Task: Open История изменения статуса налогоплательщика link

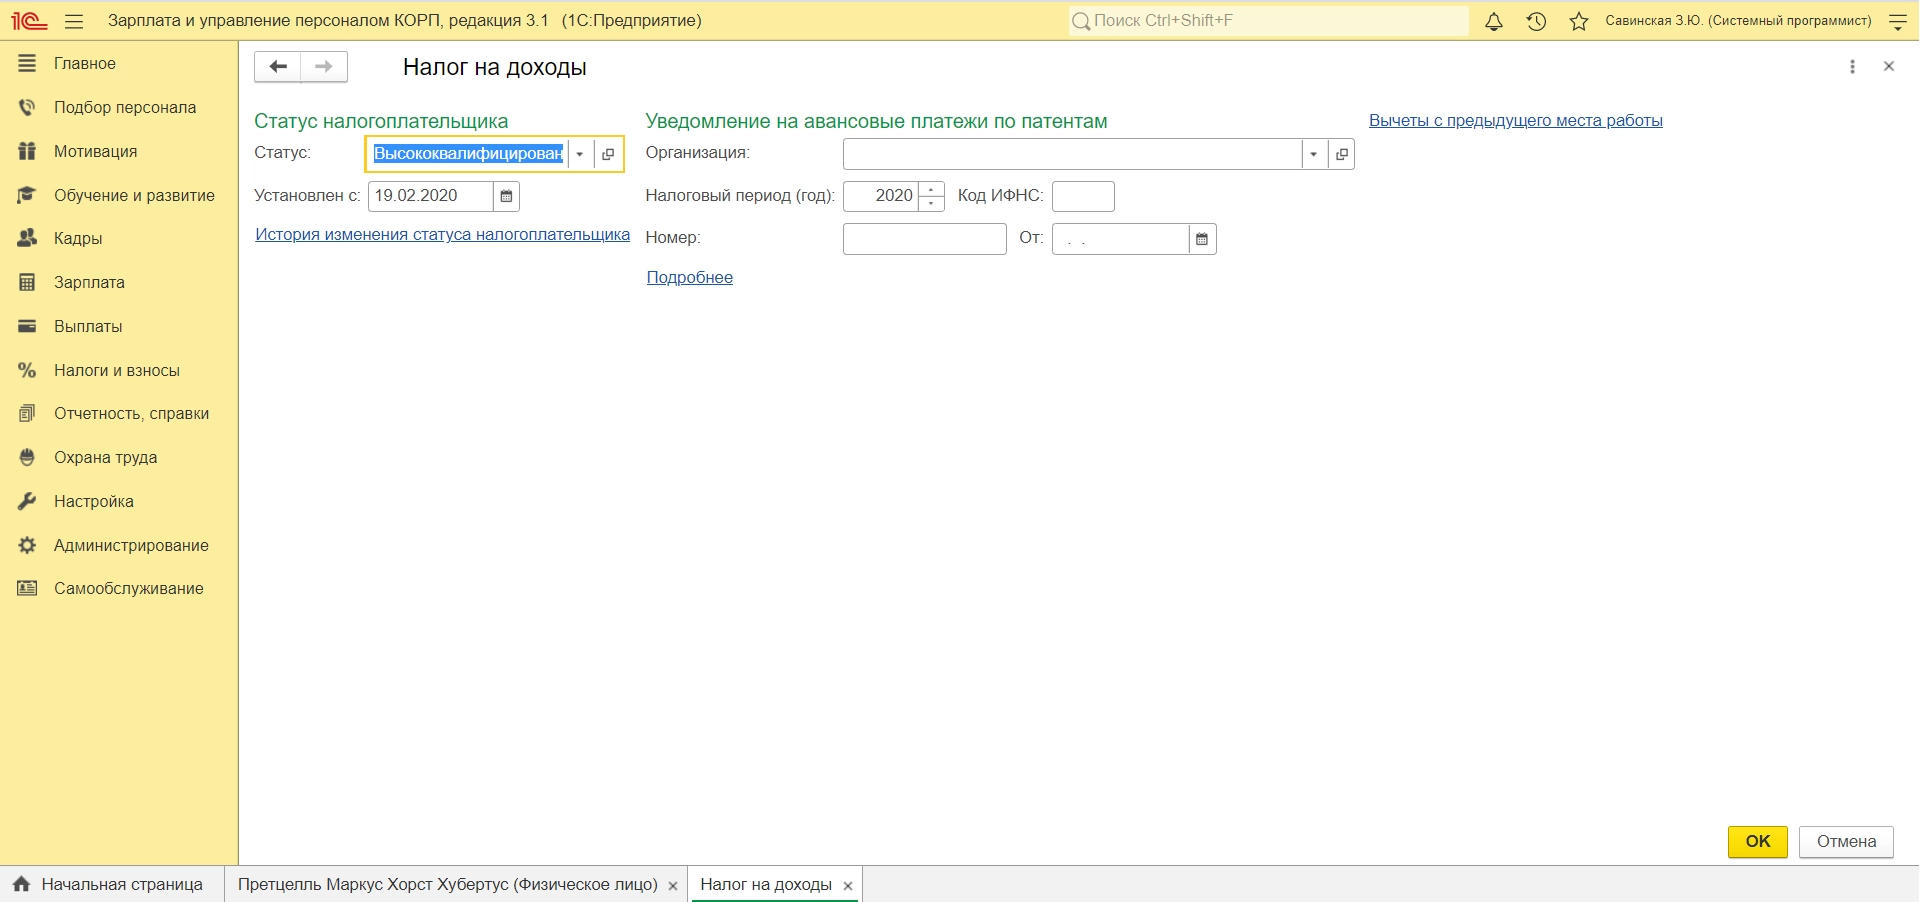Action: (442, 235)
